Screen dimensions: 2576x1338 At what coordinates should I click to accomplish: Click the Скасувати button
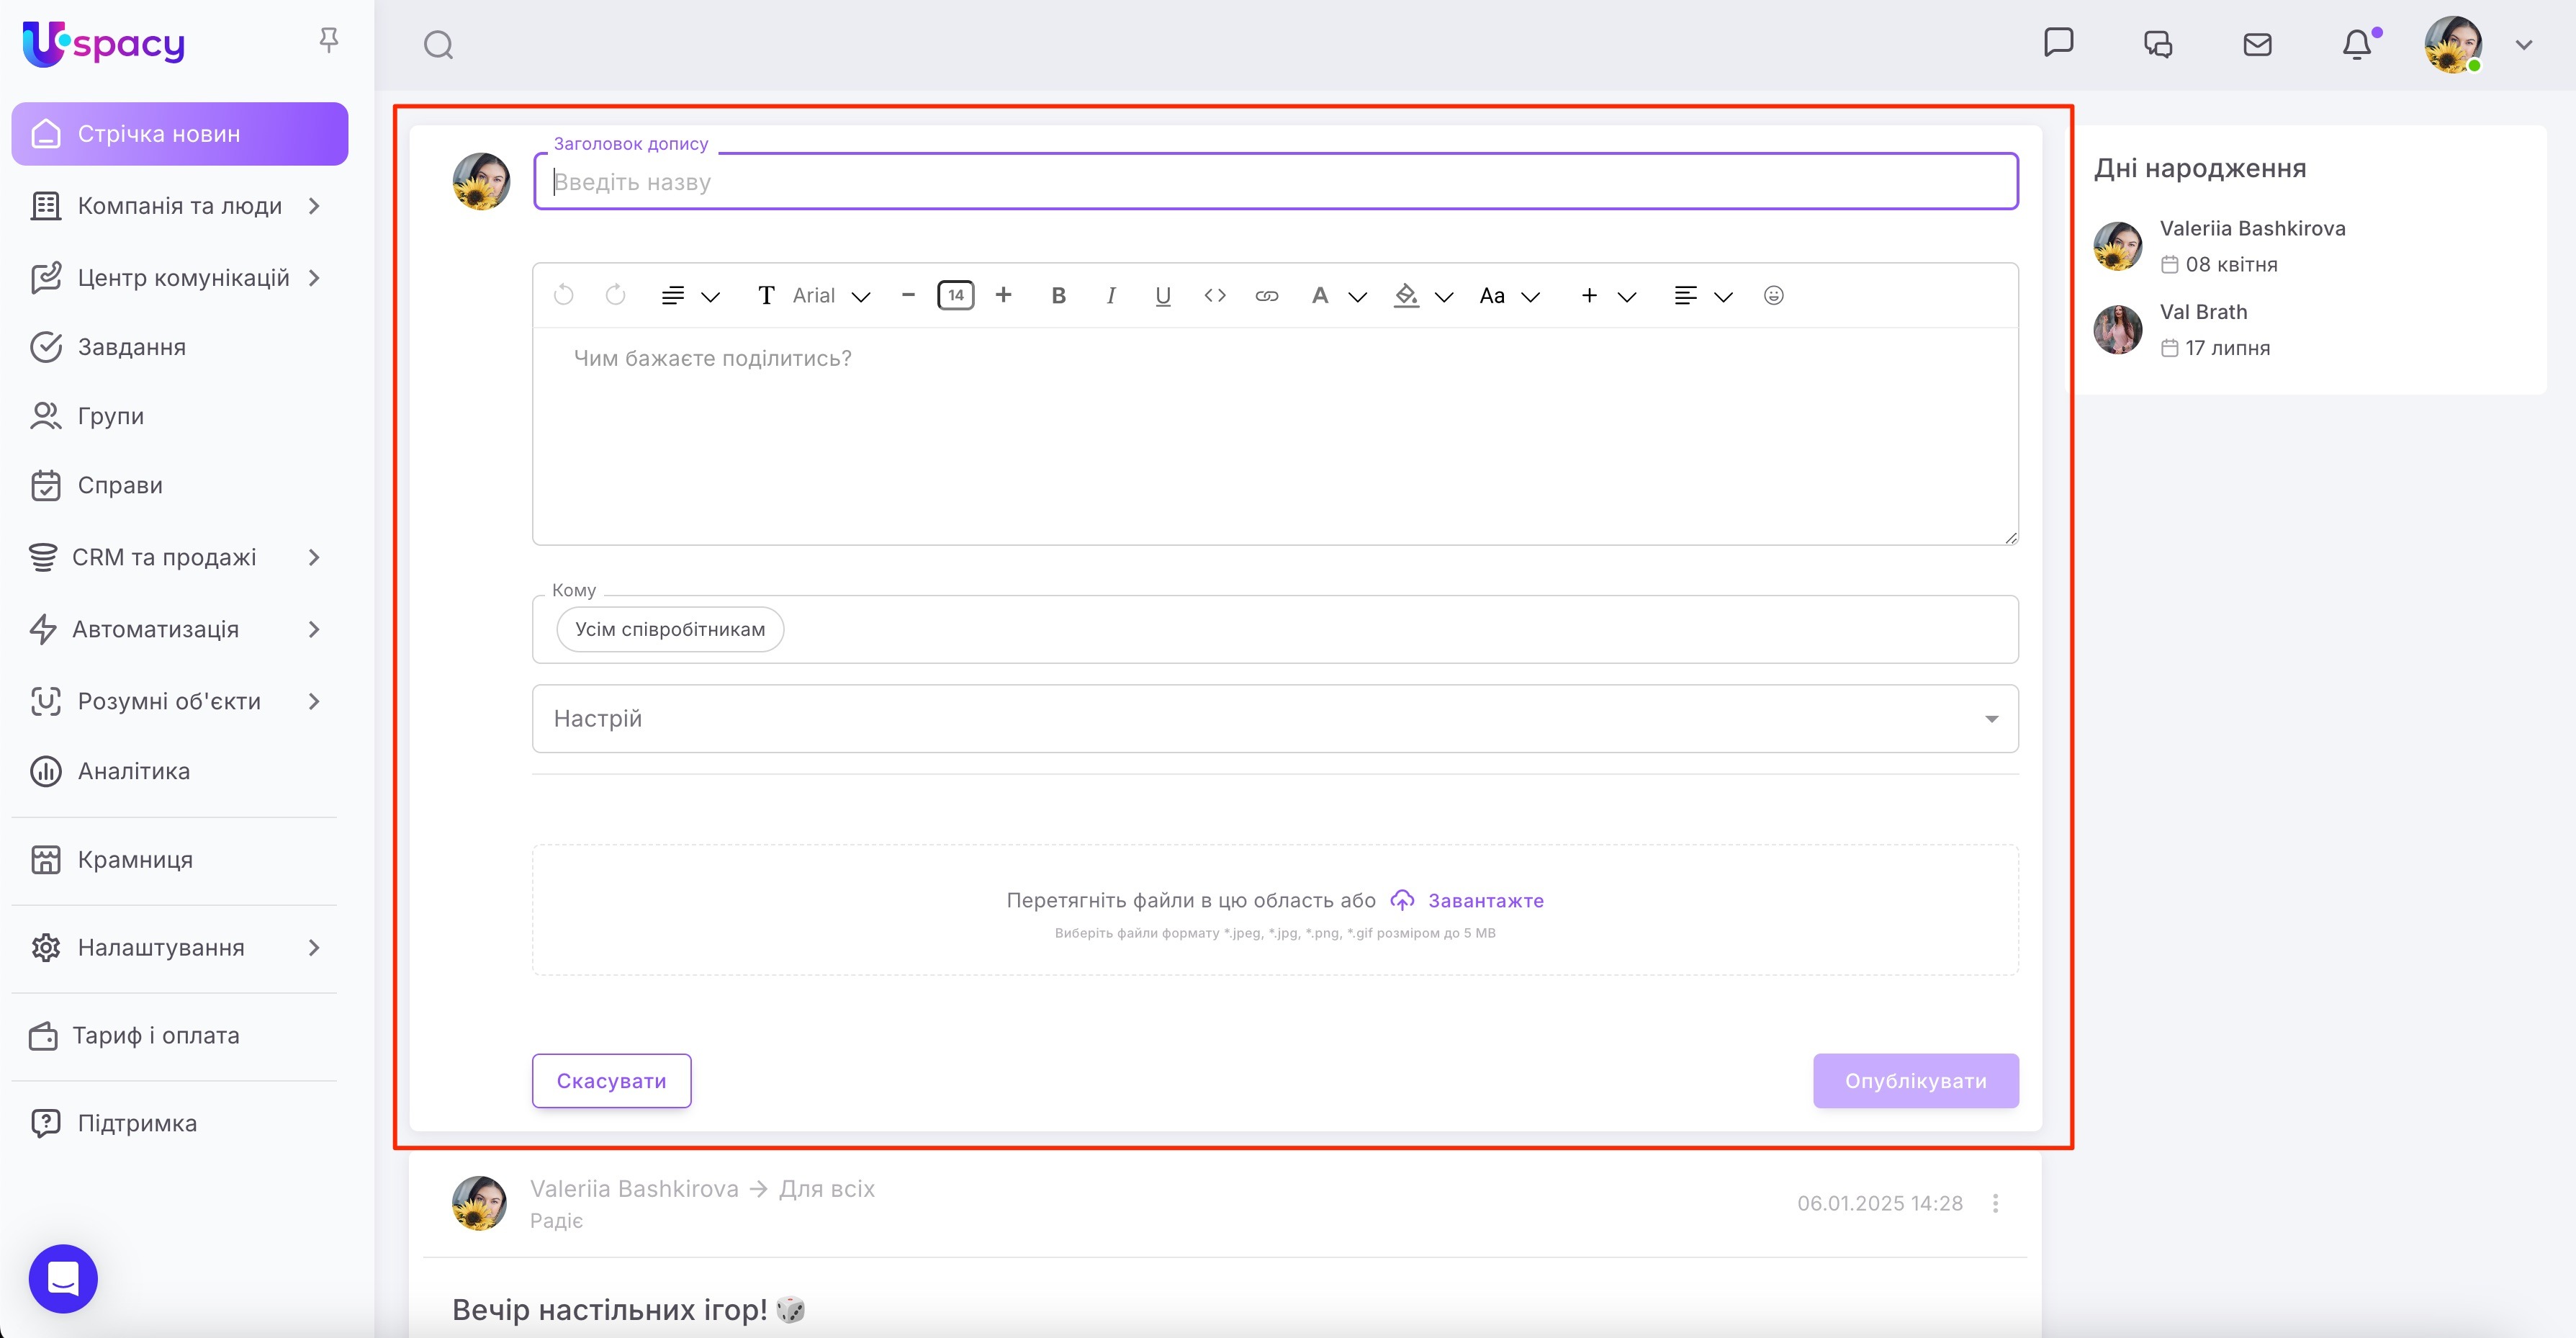tap(611, 1080)
